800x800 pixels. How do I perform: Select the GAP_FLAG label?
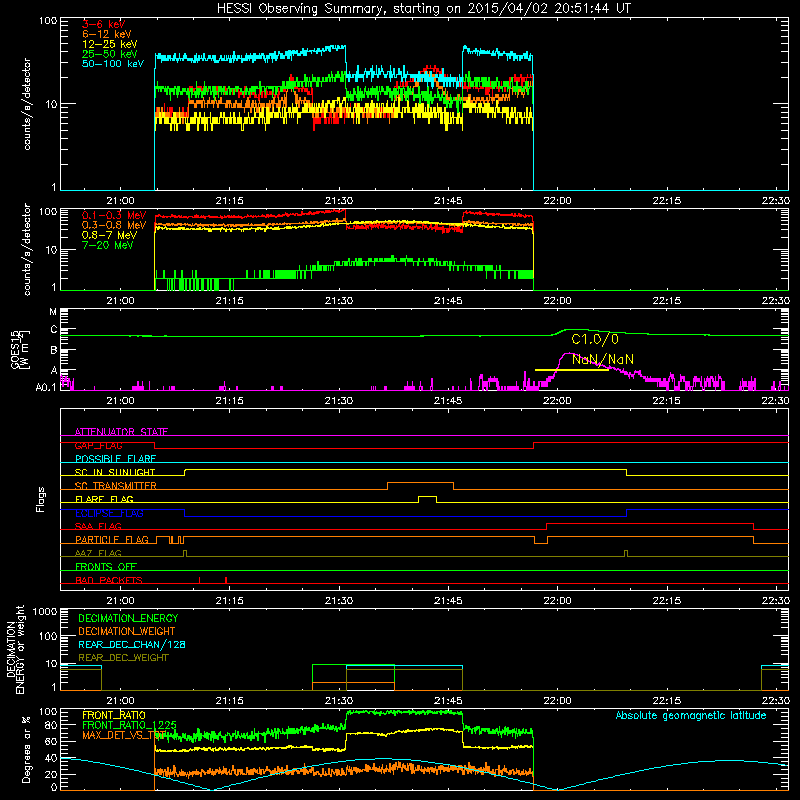coord(98,445)
